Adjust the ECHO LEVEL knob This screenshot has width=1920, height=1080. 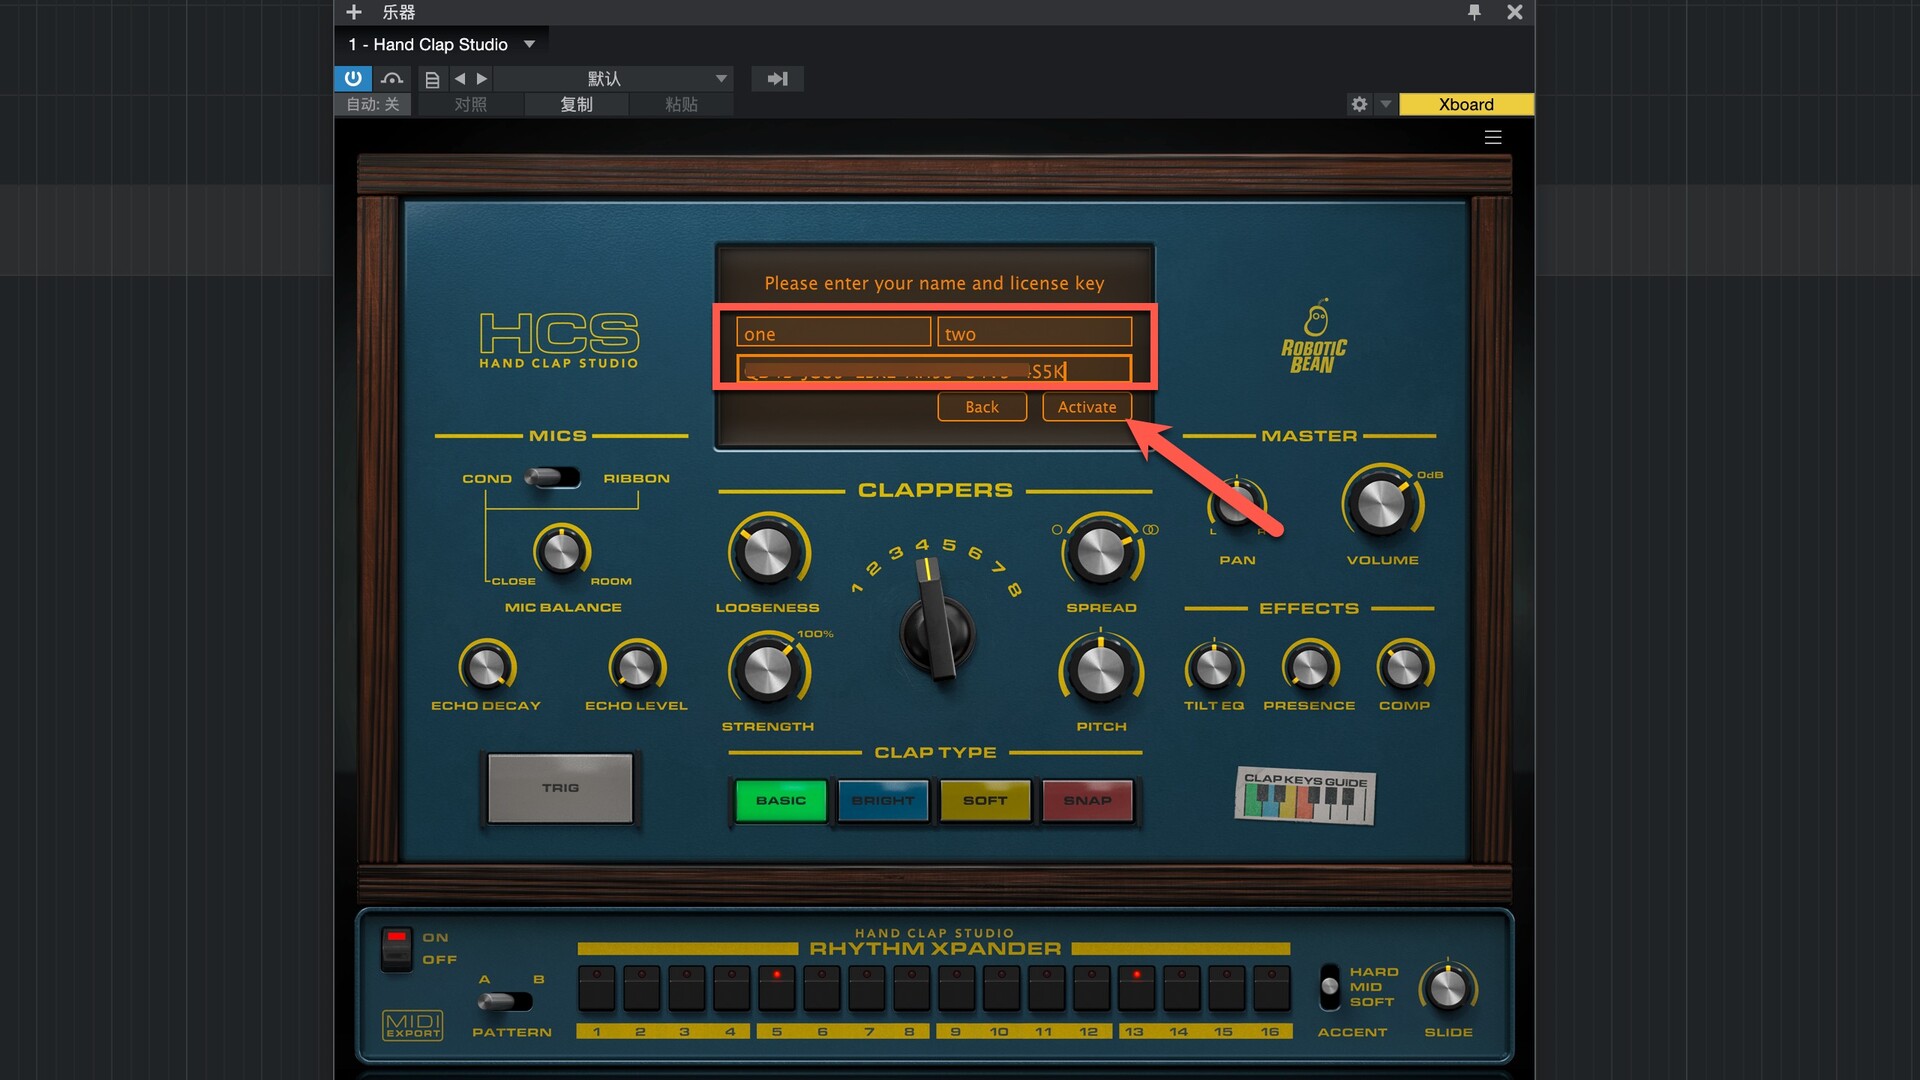(637, 666)
